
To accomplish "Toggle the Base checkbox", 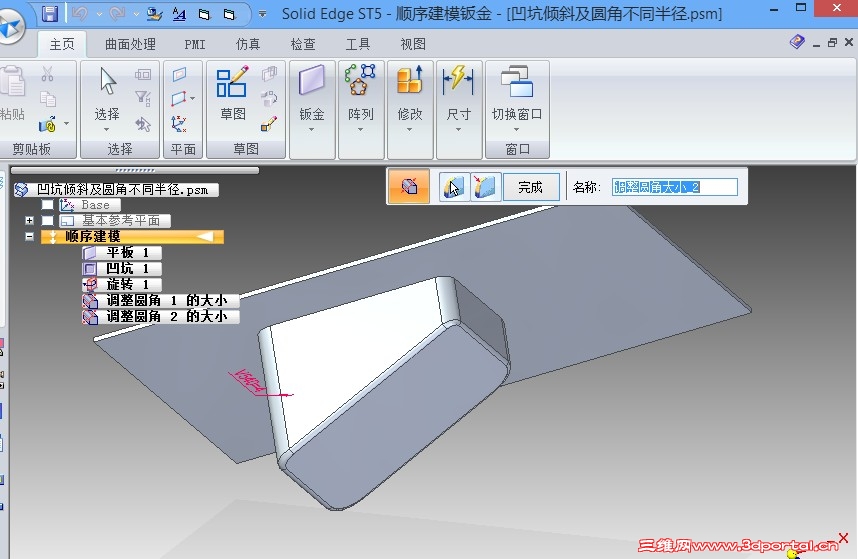I will point(48,205).
